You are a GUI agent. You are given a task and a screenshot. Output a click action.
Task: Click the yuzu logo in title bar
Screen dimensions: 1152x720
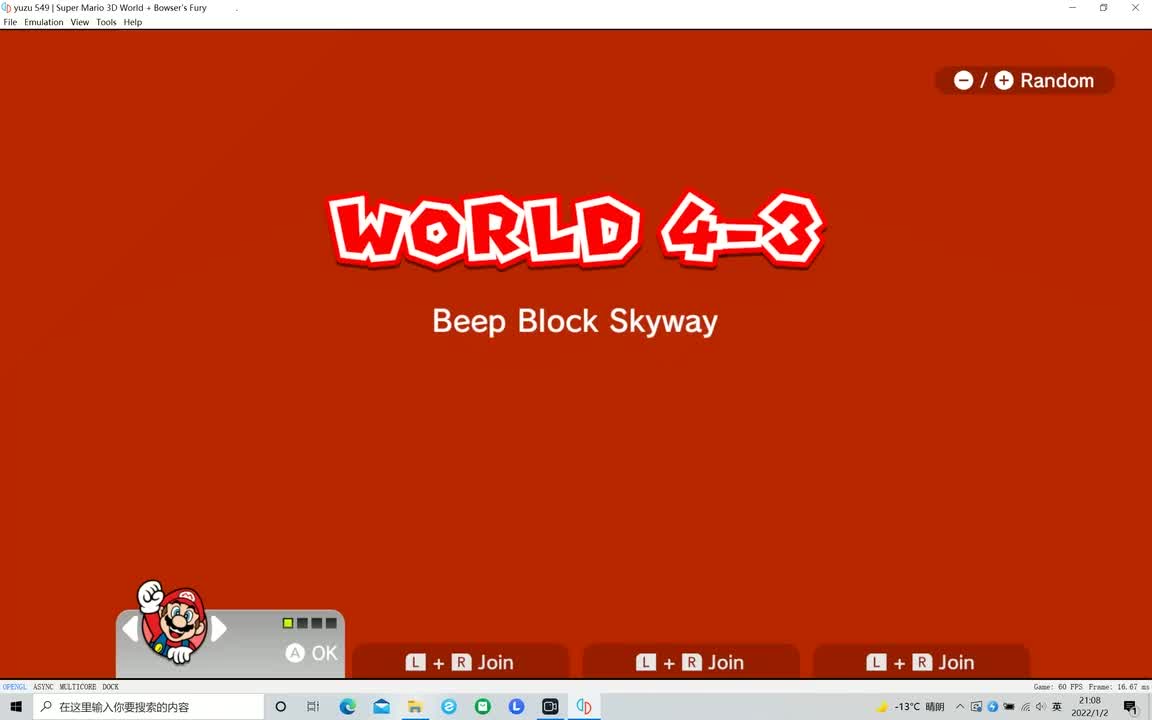click(6, 7)
